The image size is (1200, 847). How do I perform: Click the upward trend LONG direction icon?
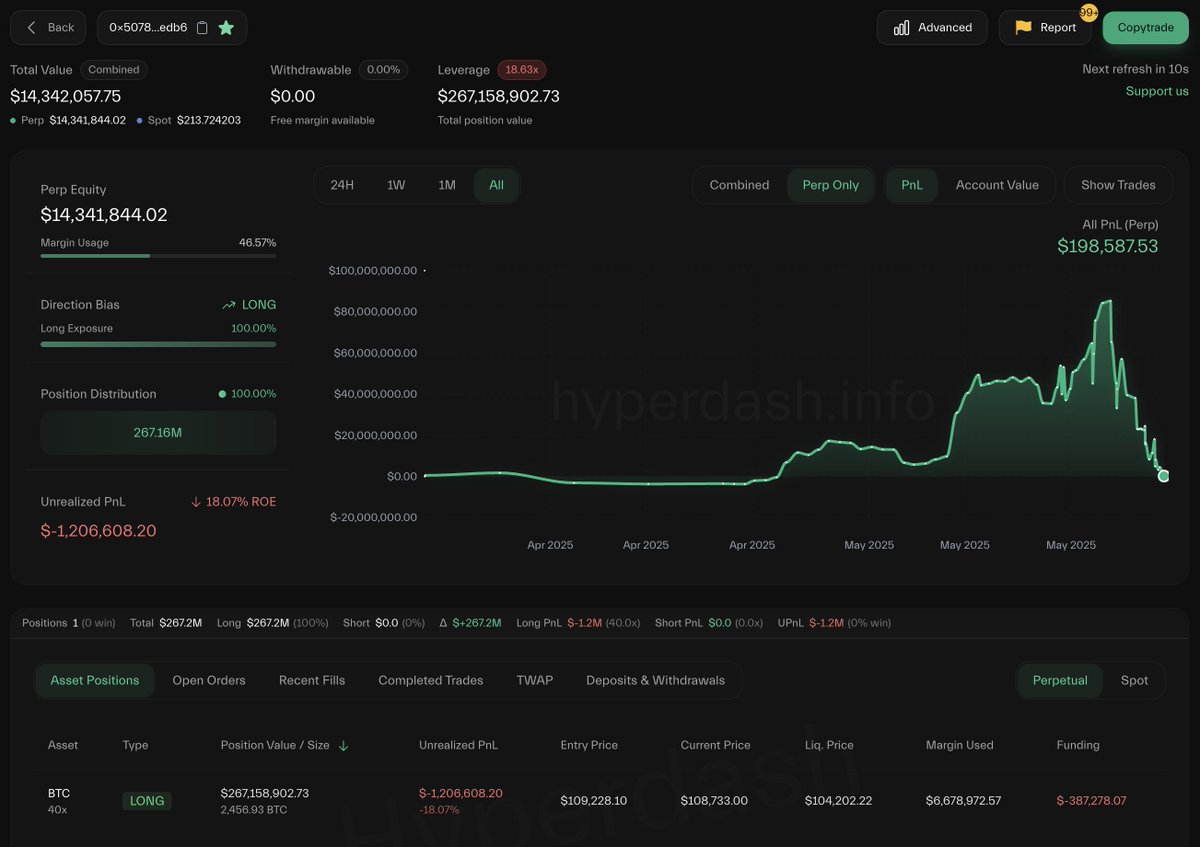[x=229, y=305]
